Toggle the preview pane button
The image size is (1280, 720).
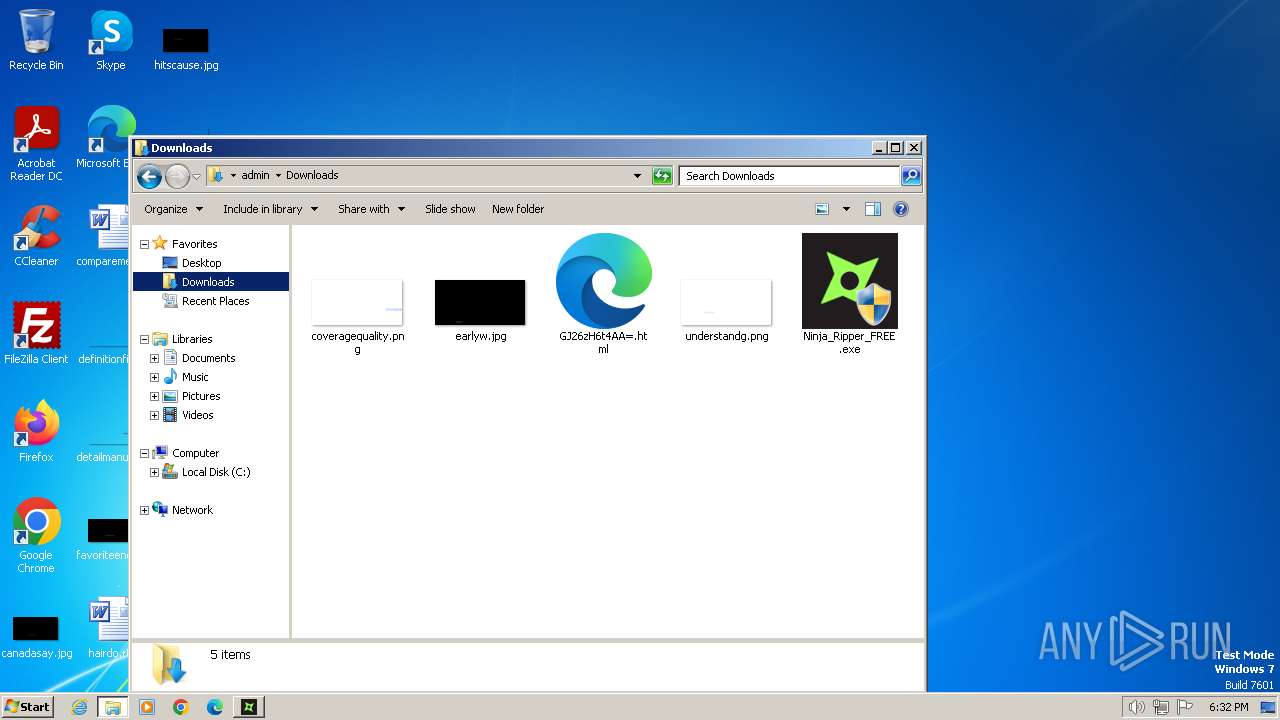(x=872, y=209)
